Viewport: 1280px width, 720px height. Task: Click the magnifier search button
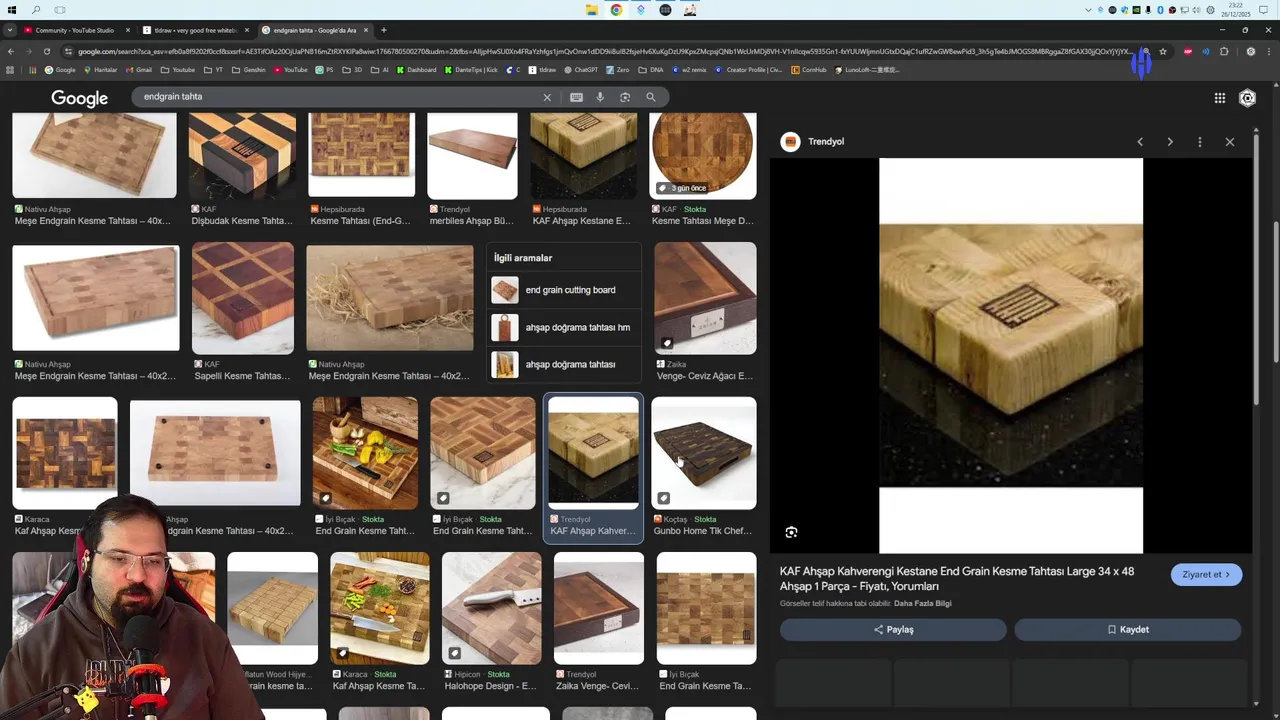[x=650, y=97]
